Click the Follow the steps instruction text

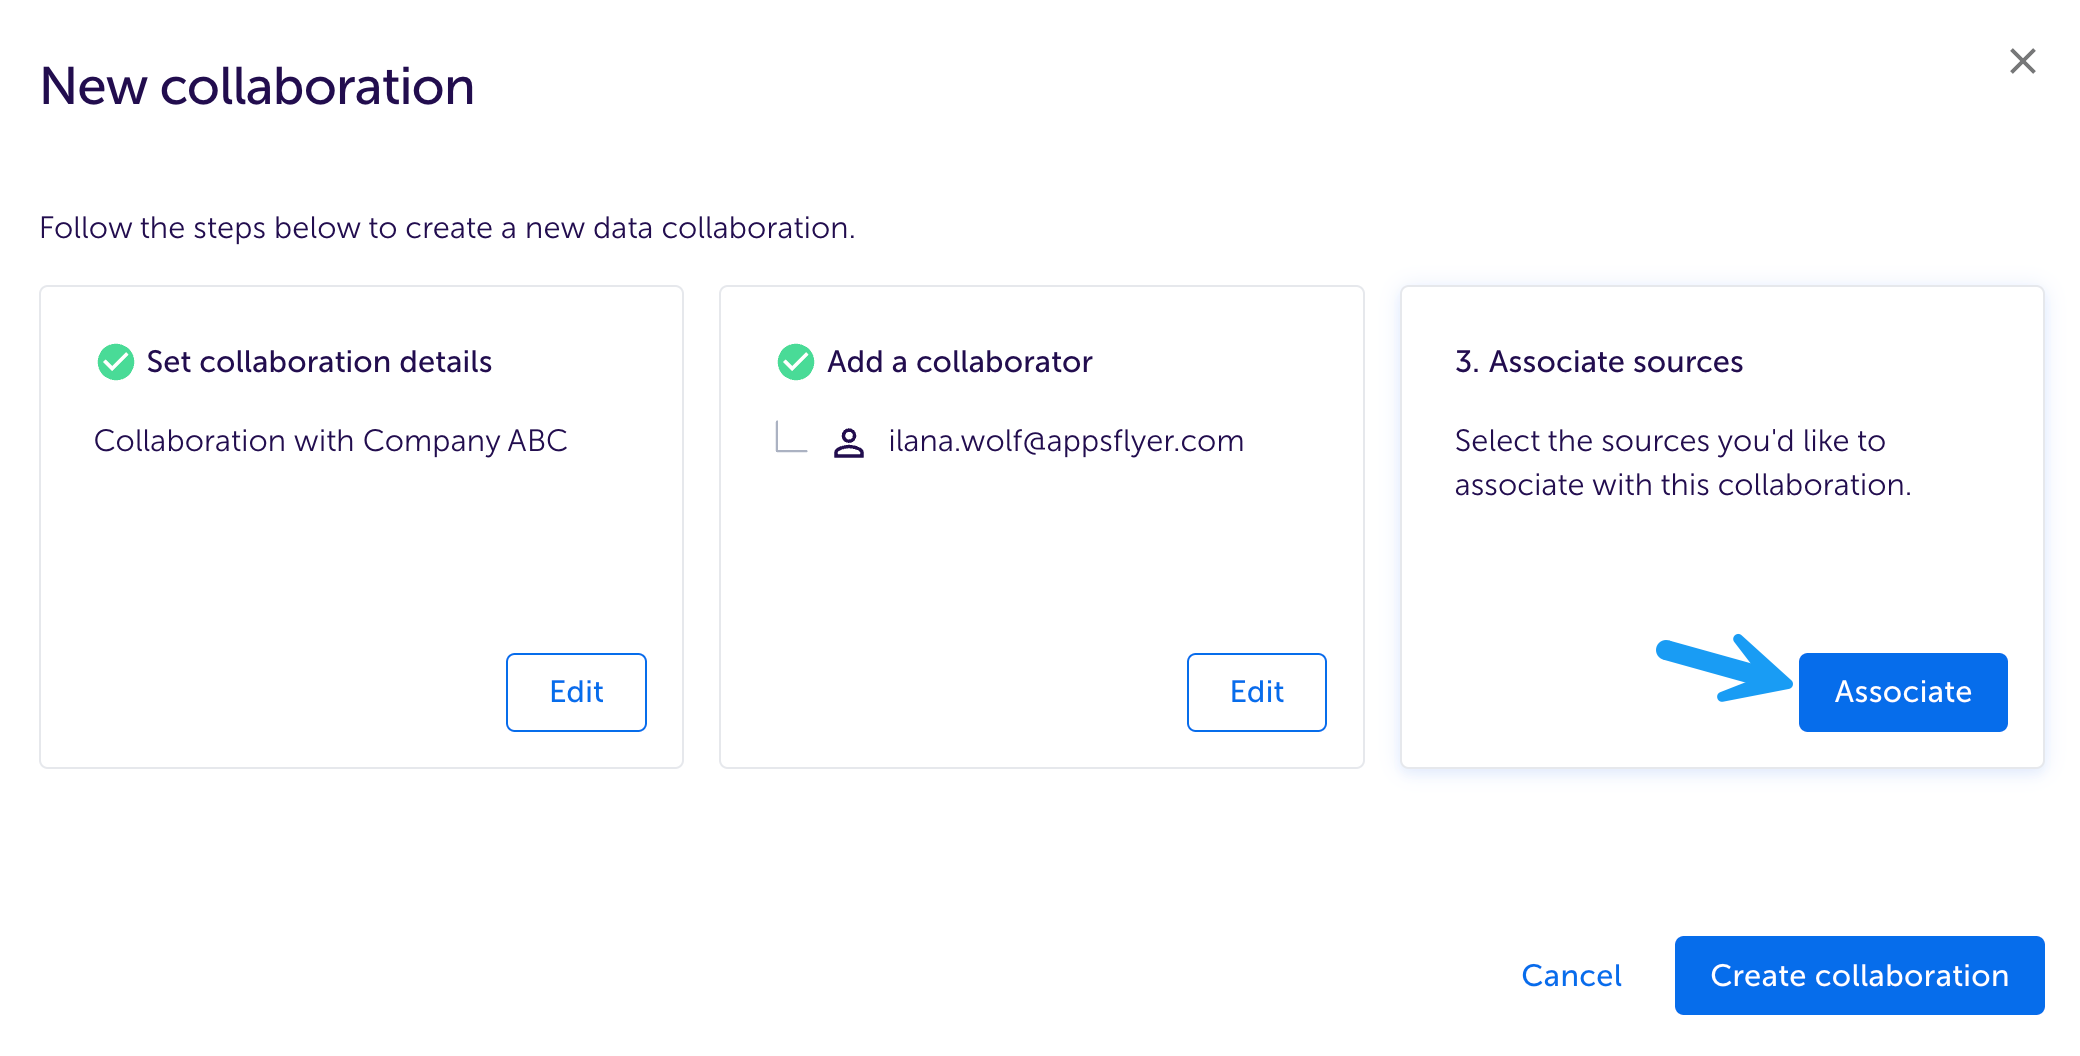447,228
